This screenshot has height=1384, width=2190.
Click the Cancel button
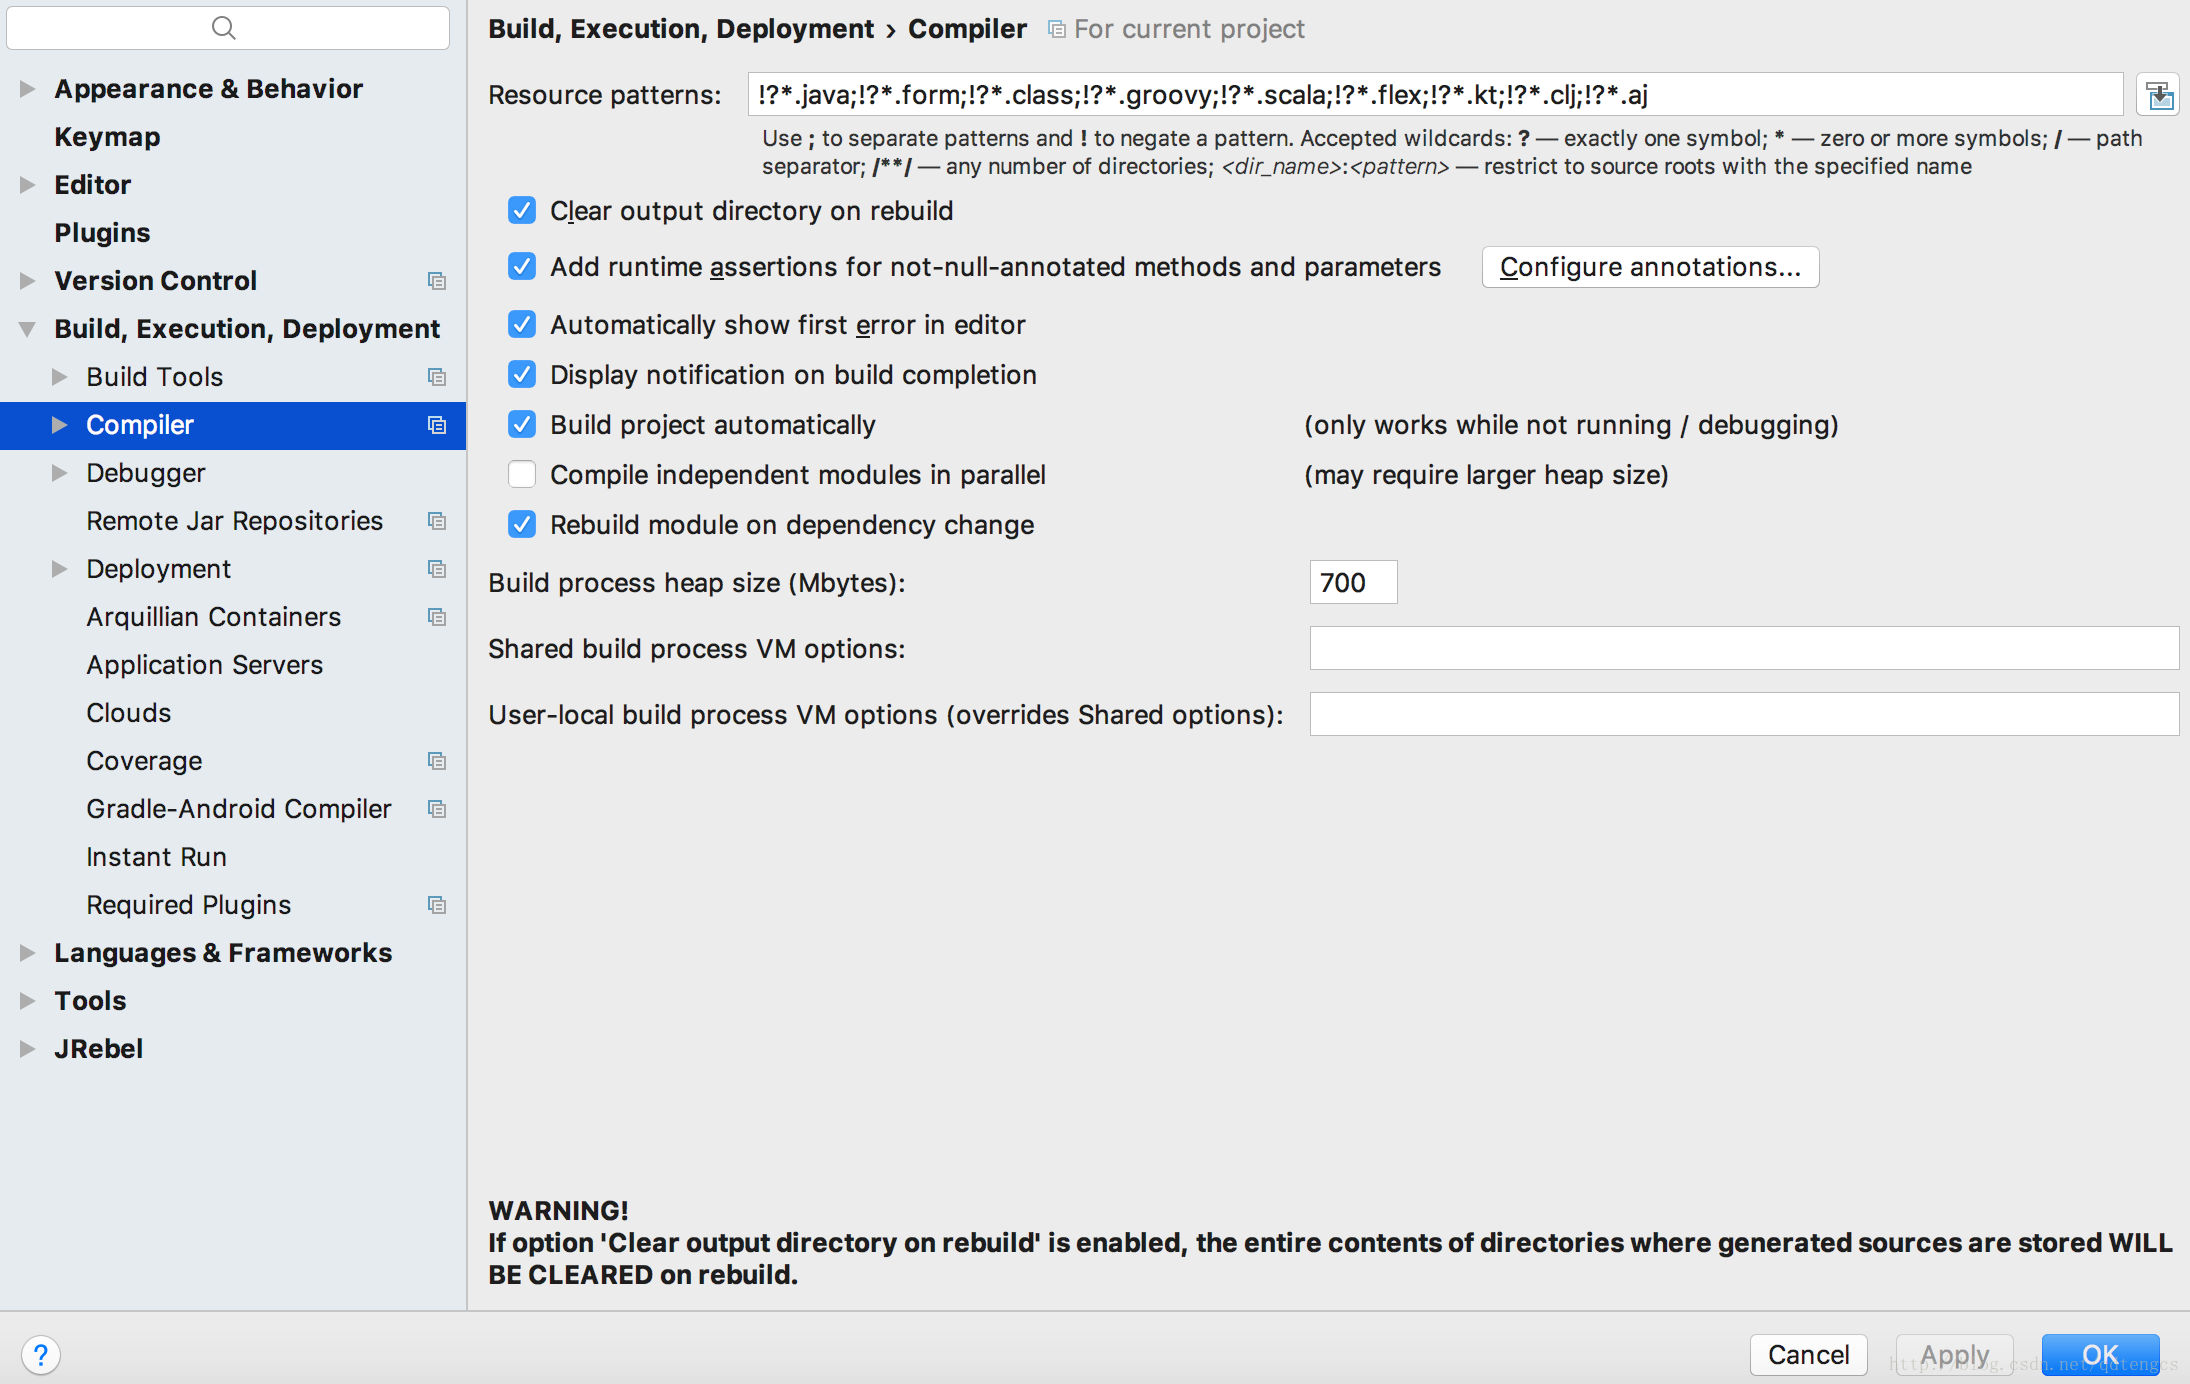pos(1808,1355)
